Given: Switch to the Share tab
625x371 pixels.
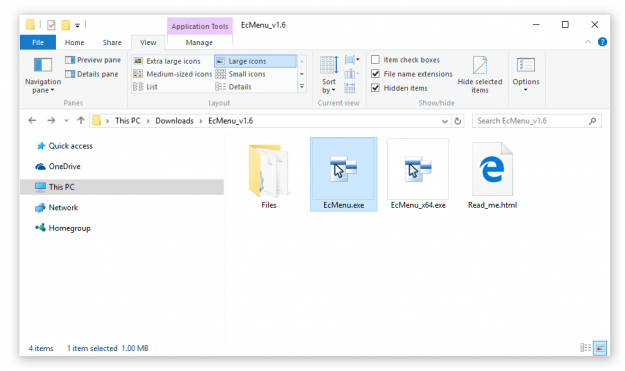Looking at the screenshot, I should 112,42.
